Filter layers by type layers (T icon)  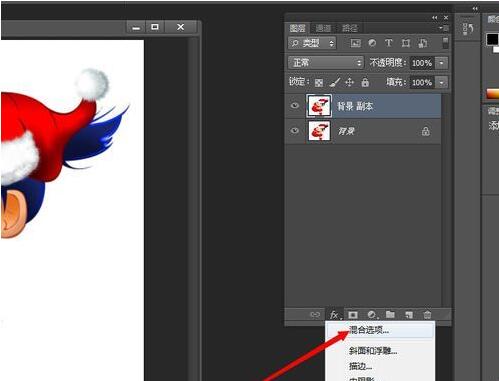(388, 43)
